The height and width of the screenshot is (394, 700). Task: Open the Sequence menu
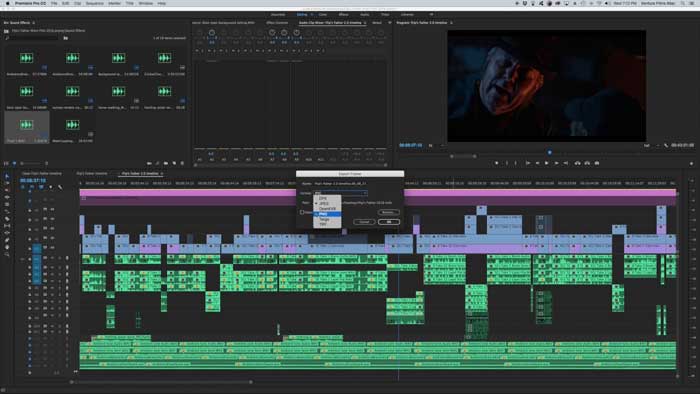(x=95, y=3)
